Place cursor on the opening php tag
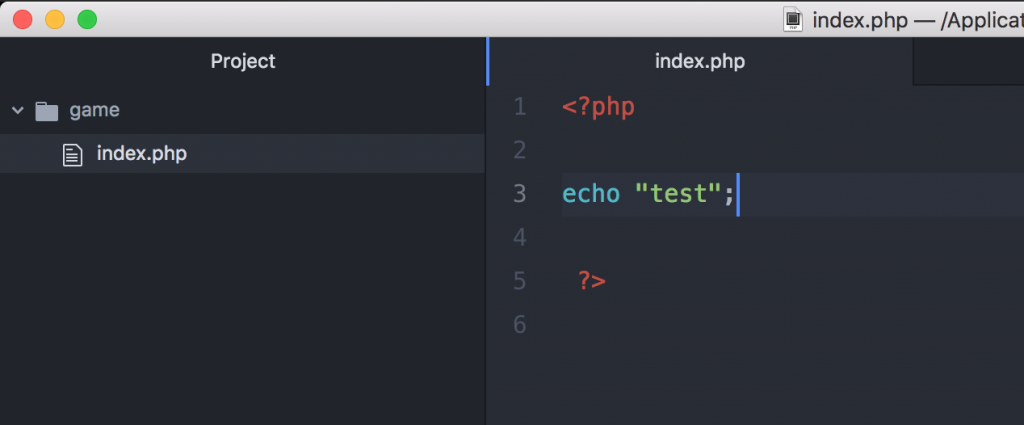 click(x=598, y=108)
